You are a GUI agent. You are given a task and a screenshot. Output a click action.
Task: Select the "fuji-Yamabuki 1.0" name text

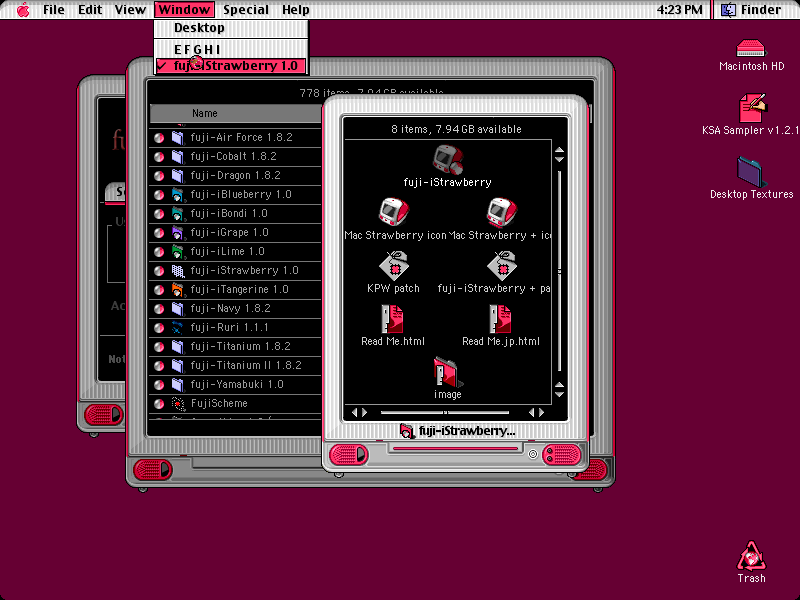(x=237, y=385)
